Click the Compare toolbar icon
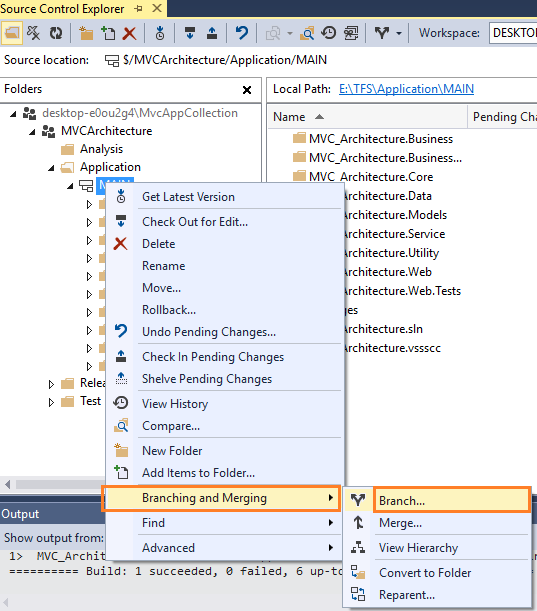Image resolution: width=537 pixels, height=611 pixels. tap(307, 33)
